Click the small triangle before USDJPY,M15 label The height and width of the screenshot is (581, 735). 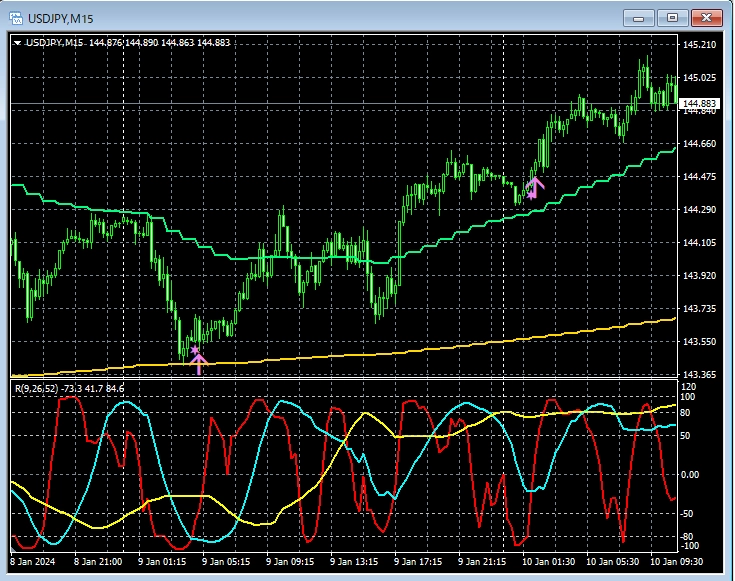[x=17, y=42]
